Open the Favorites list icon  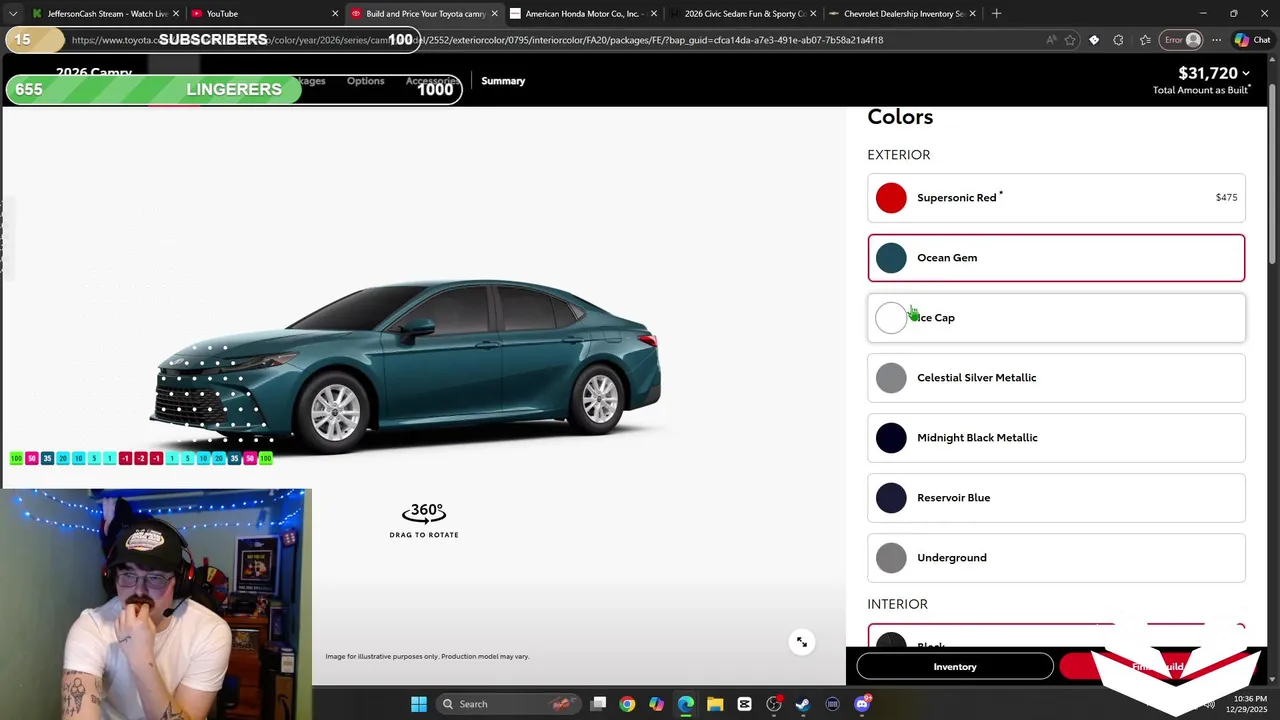1144,40
